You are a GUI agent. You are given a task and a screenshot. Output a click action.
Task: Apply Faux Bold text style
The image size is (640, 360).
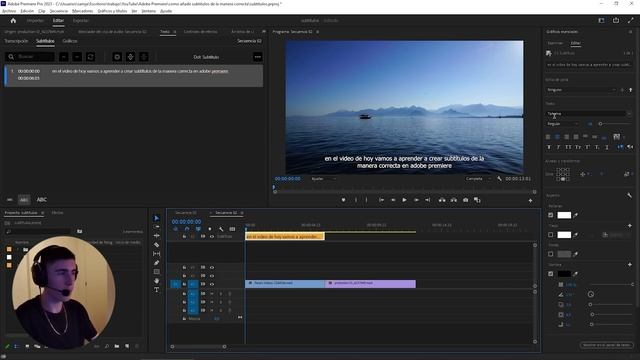click(x=549, y=147)
